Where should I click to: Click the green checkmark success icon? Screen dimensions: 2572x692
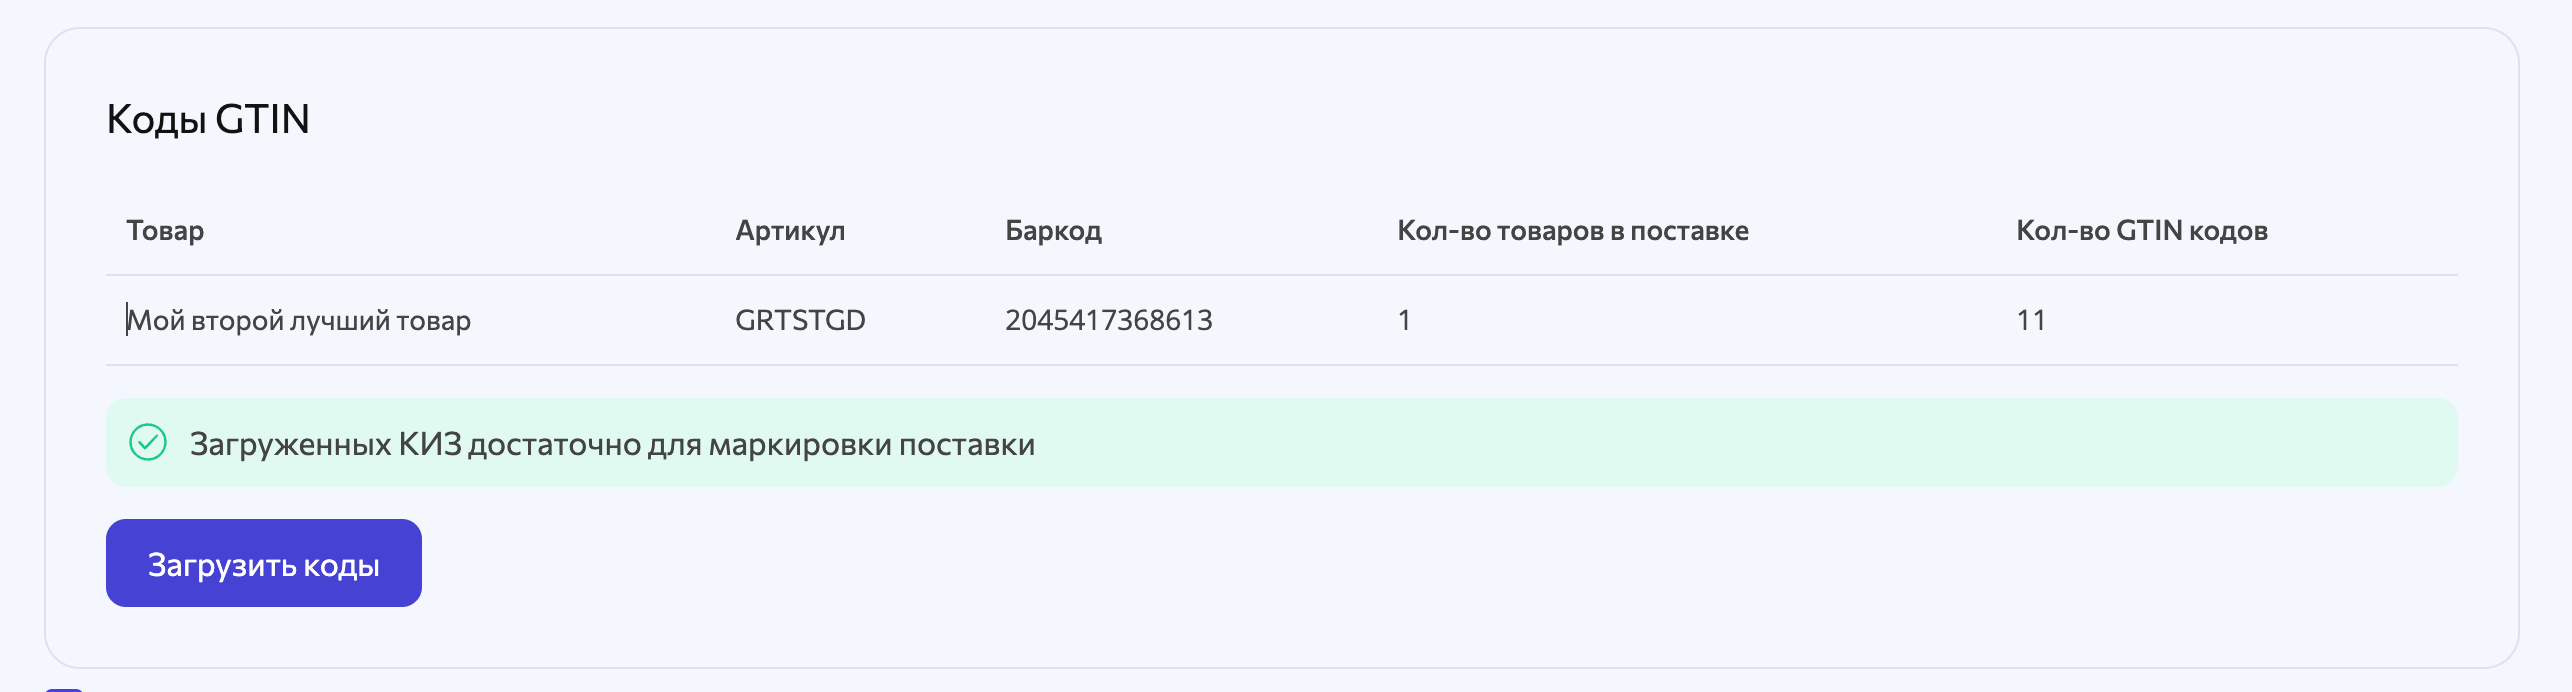pos(148,442)
